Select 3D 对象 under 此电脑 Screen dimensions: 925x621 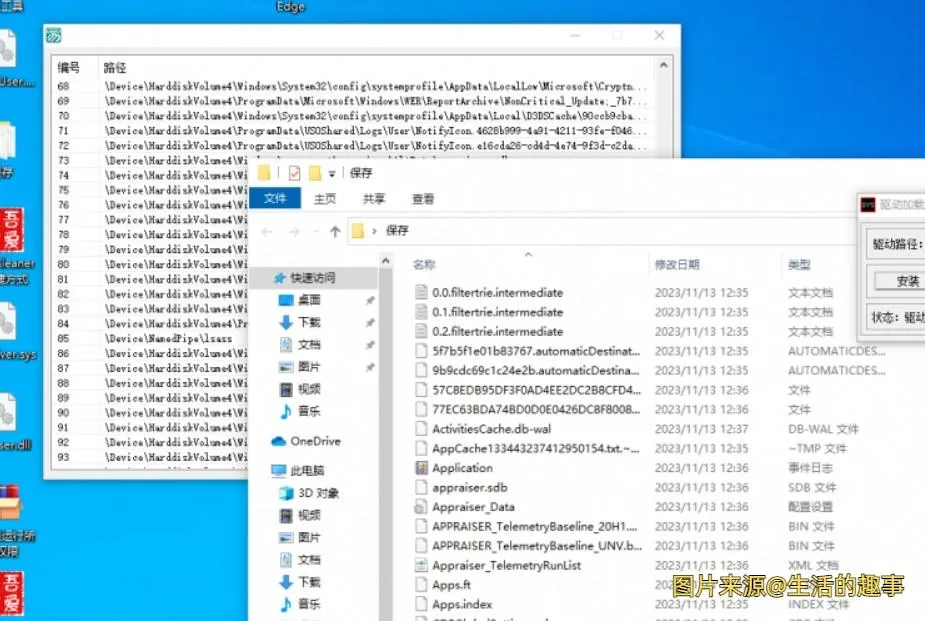tap(318, 493)
